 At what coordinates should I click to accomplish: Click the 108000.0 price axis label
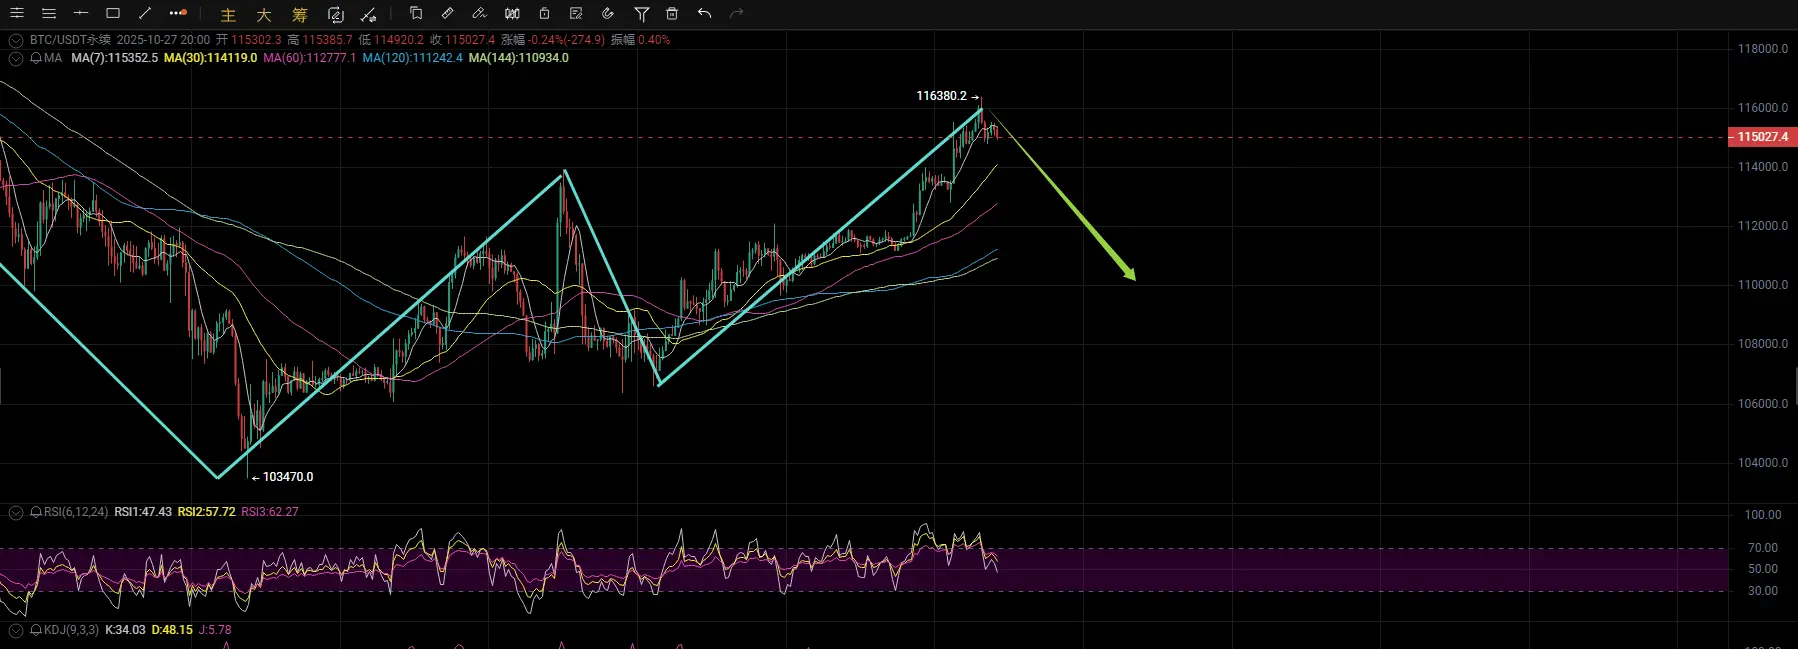[1762, 344]
